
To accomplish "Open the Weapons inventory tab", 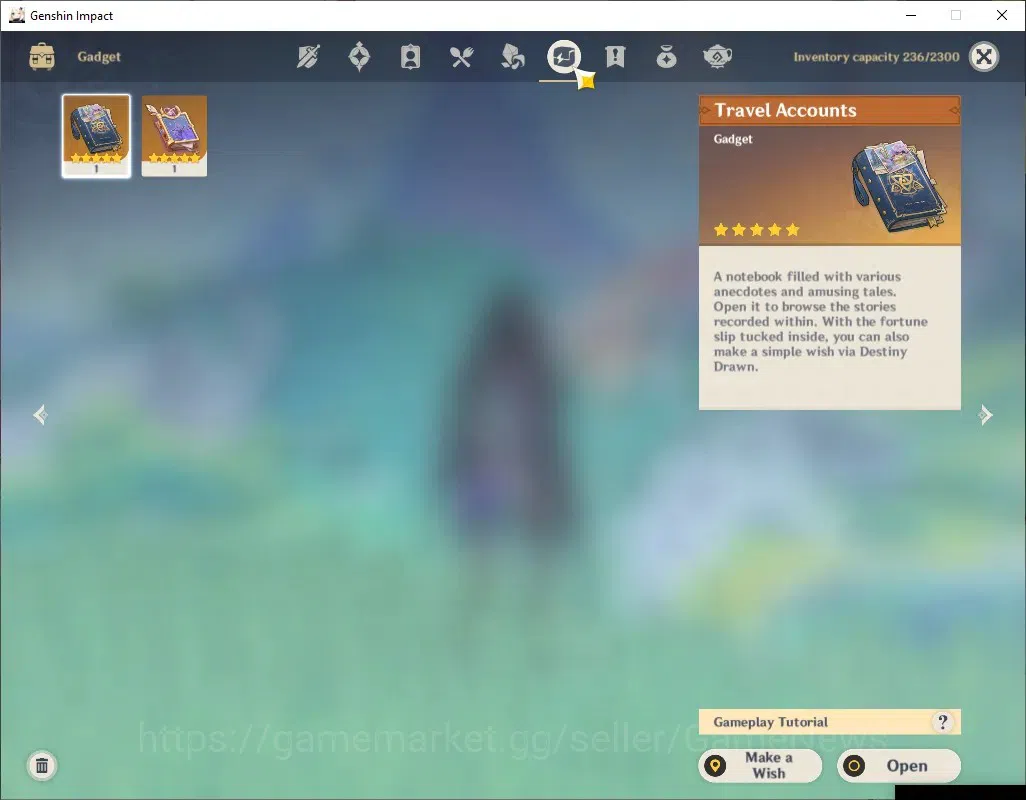I will (308, 57).
